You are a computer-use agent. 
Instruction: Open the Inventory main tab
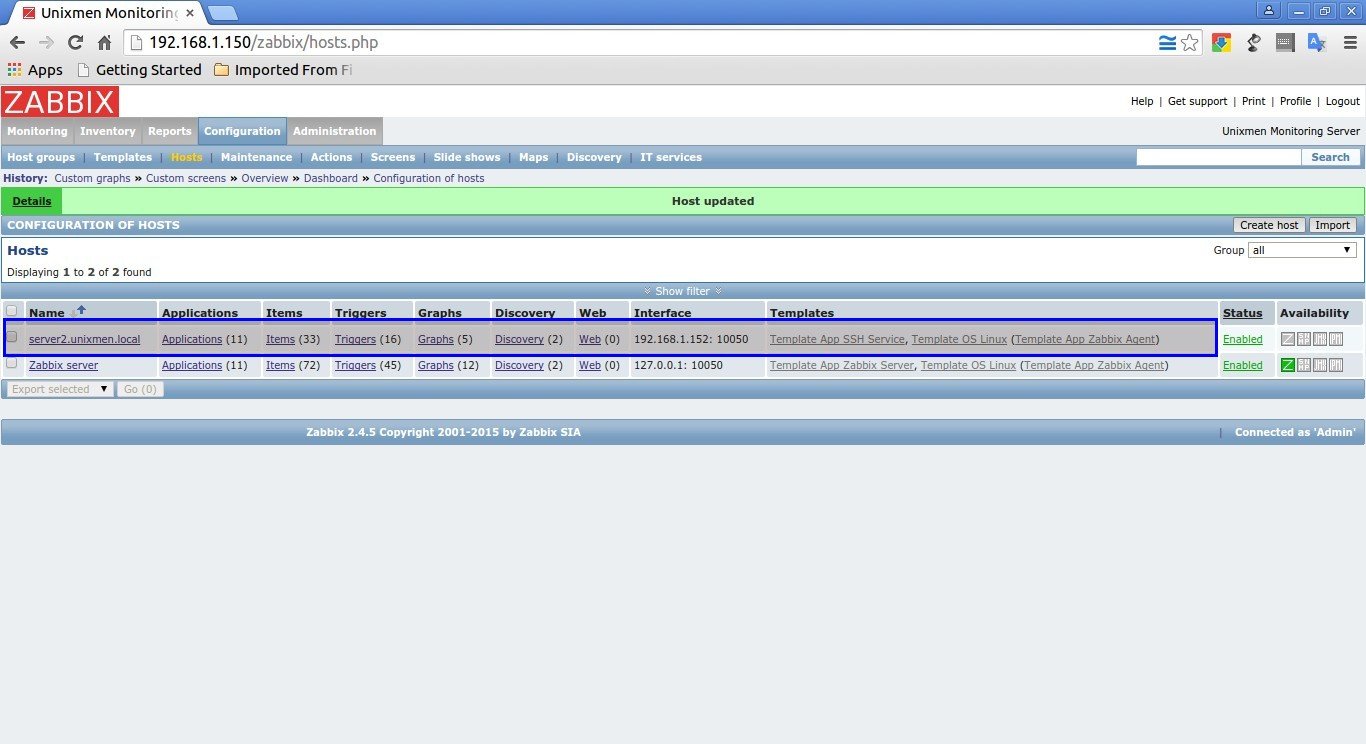(x=108, y=131)
